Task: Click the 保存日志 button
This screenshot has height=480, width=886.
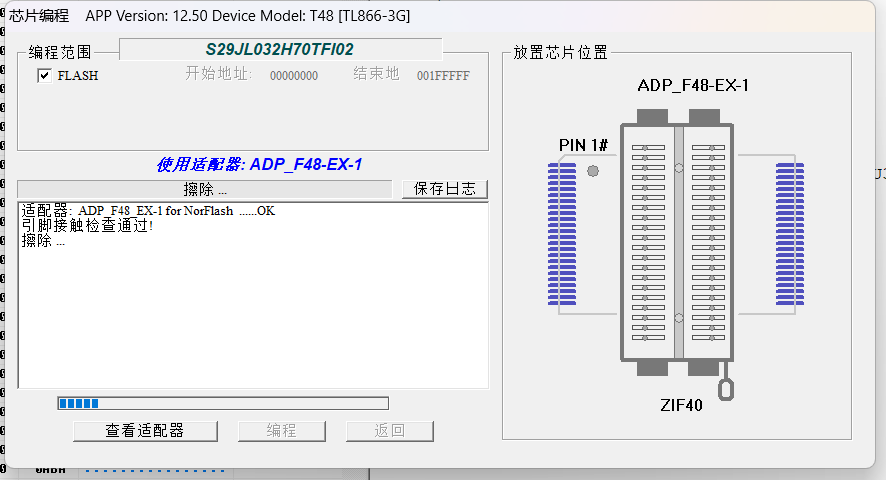Action: [443, 189]
